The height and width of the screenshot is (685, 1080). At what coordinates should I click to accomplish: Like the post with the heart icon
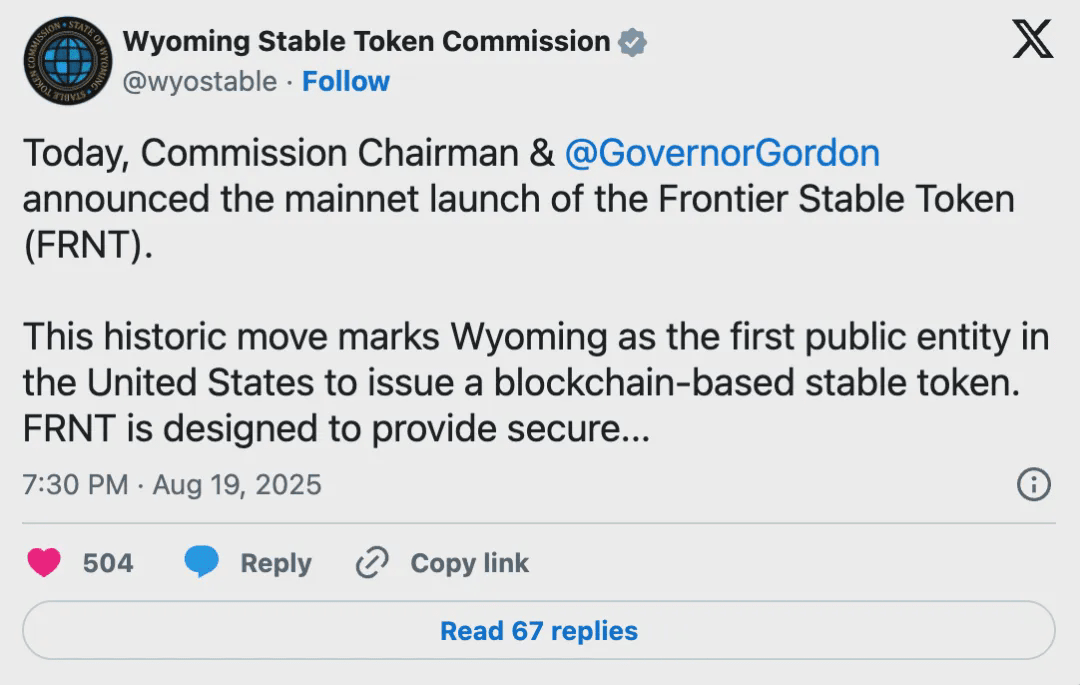44,563
